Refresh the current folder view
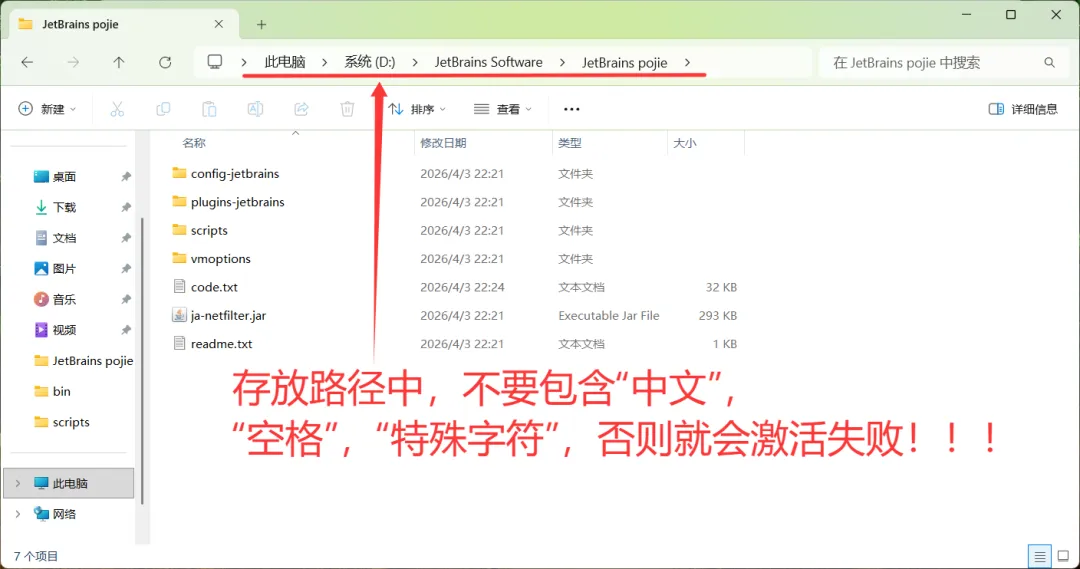Image resolution: width=1080 pixels, height=569 pixels. click(x=165, y=63)
